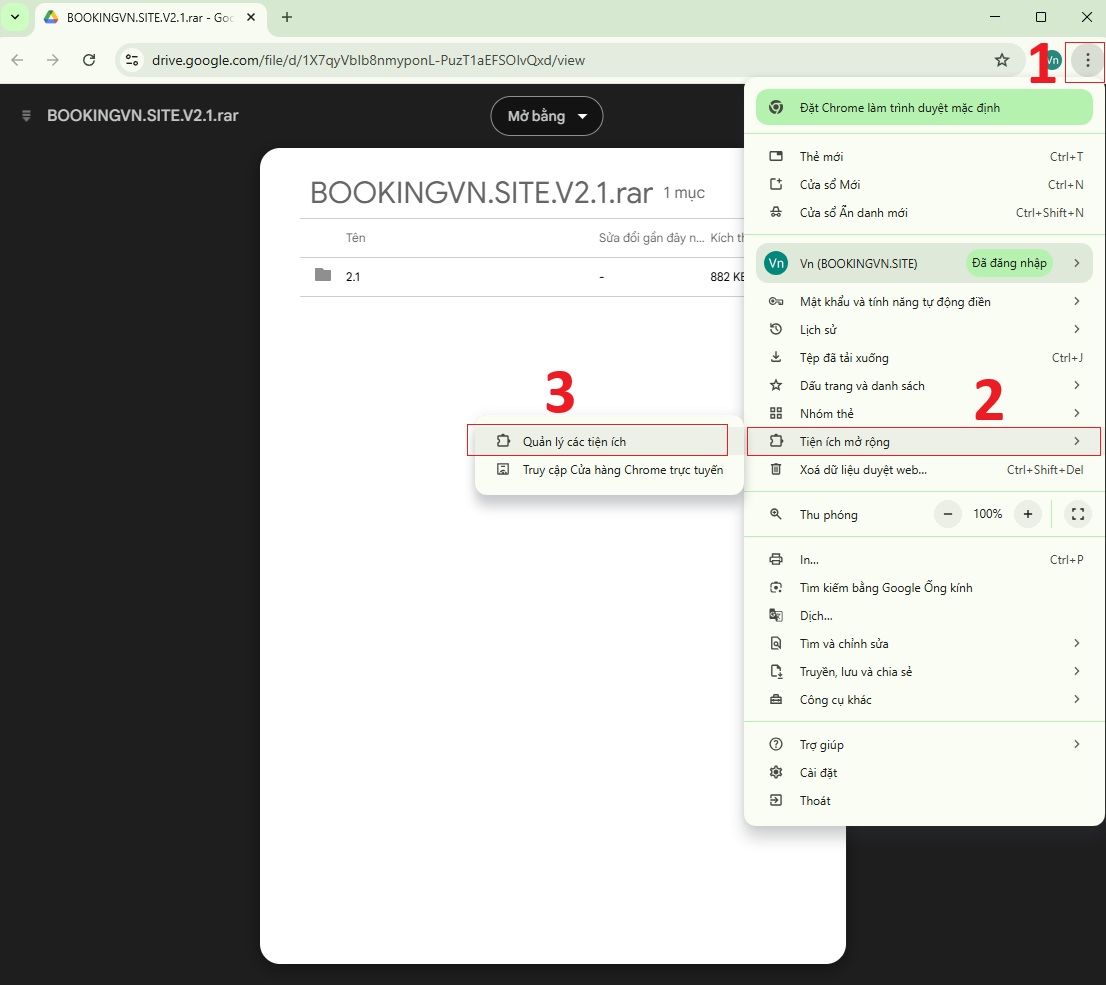
Task: Choose In... to print the page
Action: coord(925,560)
